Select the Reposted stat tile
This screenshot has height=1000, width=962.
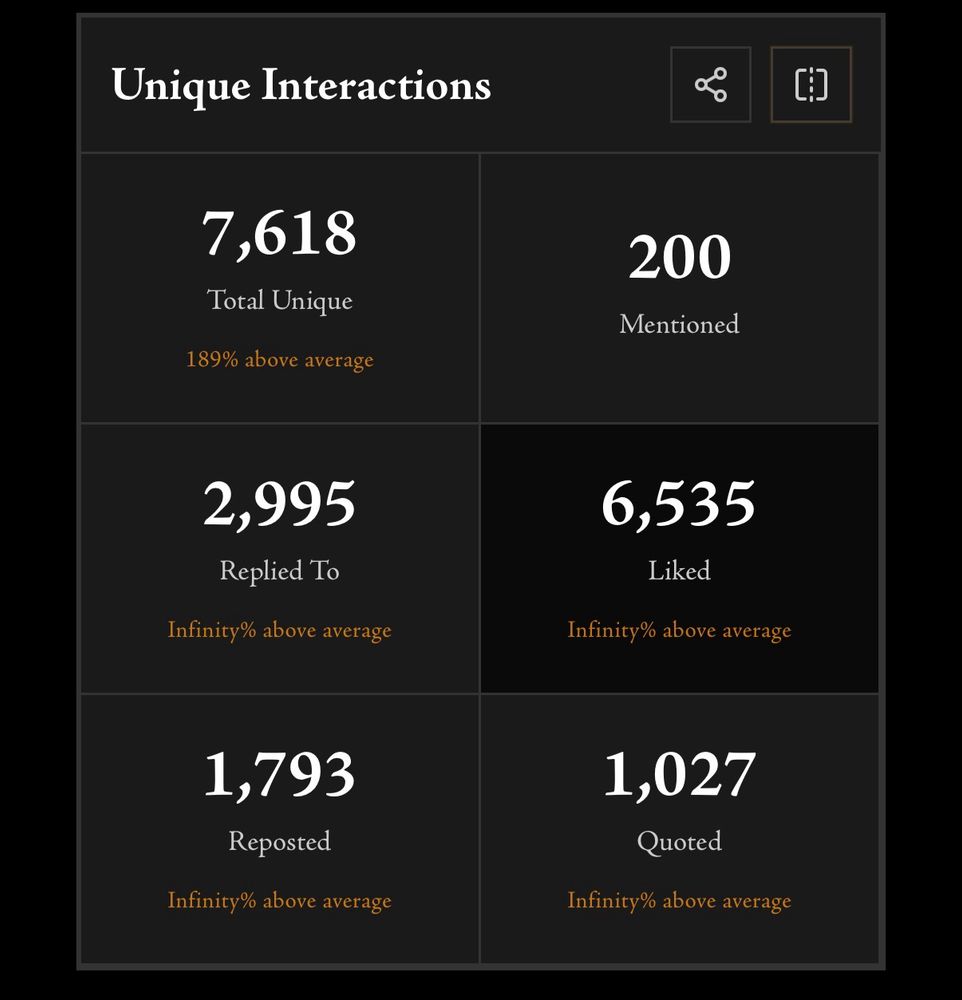pyautogui.click(x=280, y=825)
